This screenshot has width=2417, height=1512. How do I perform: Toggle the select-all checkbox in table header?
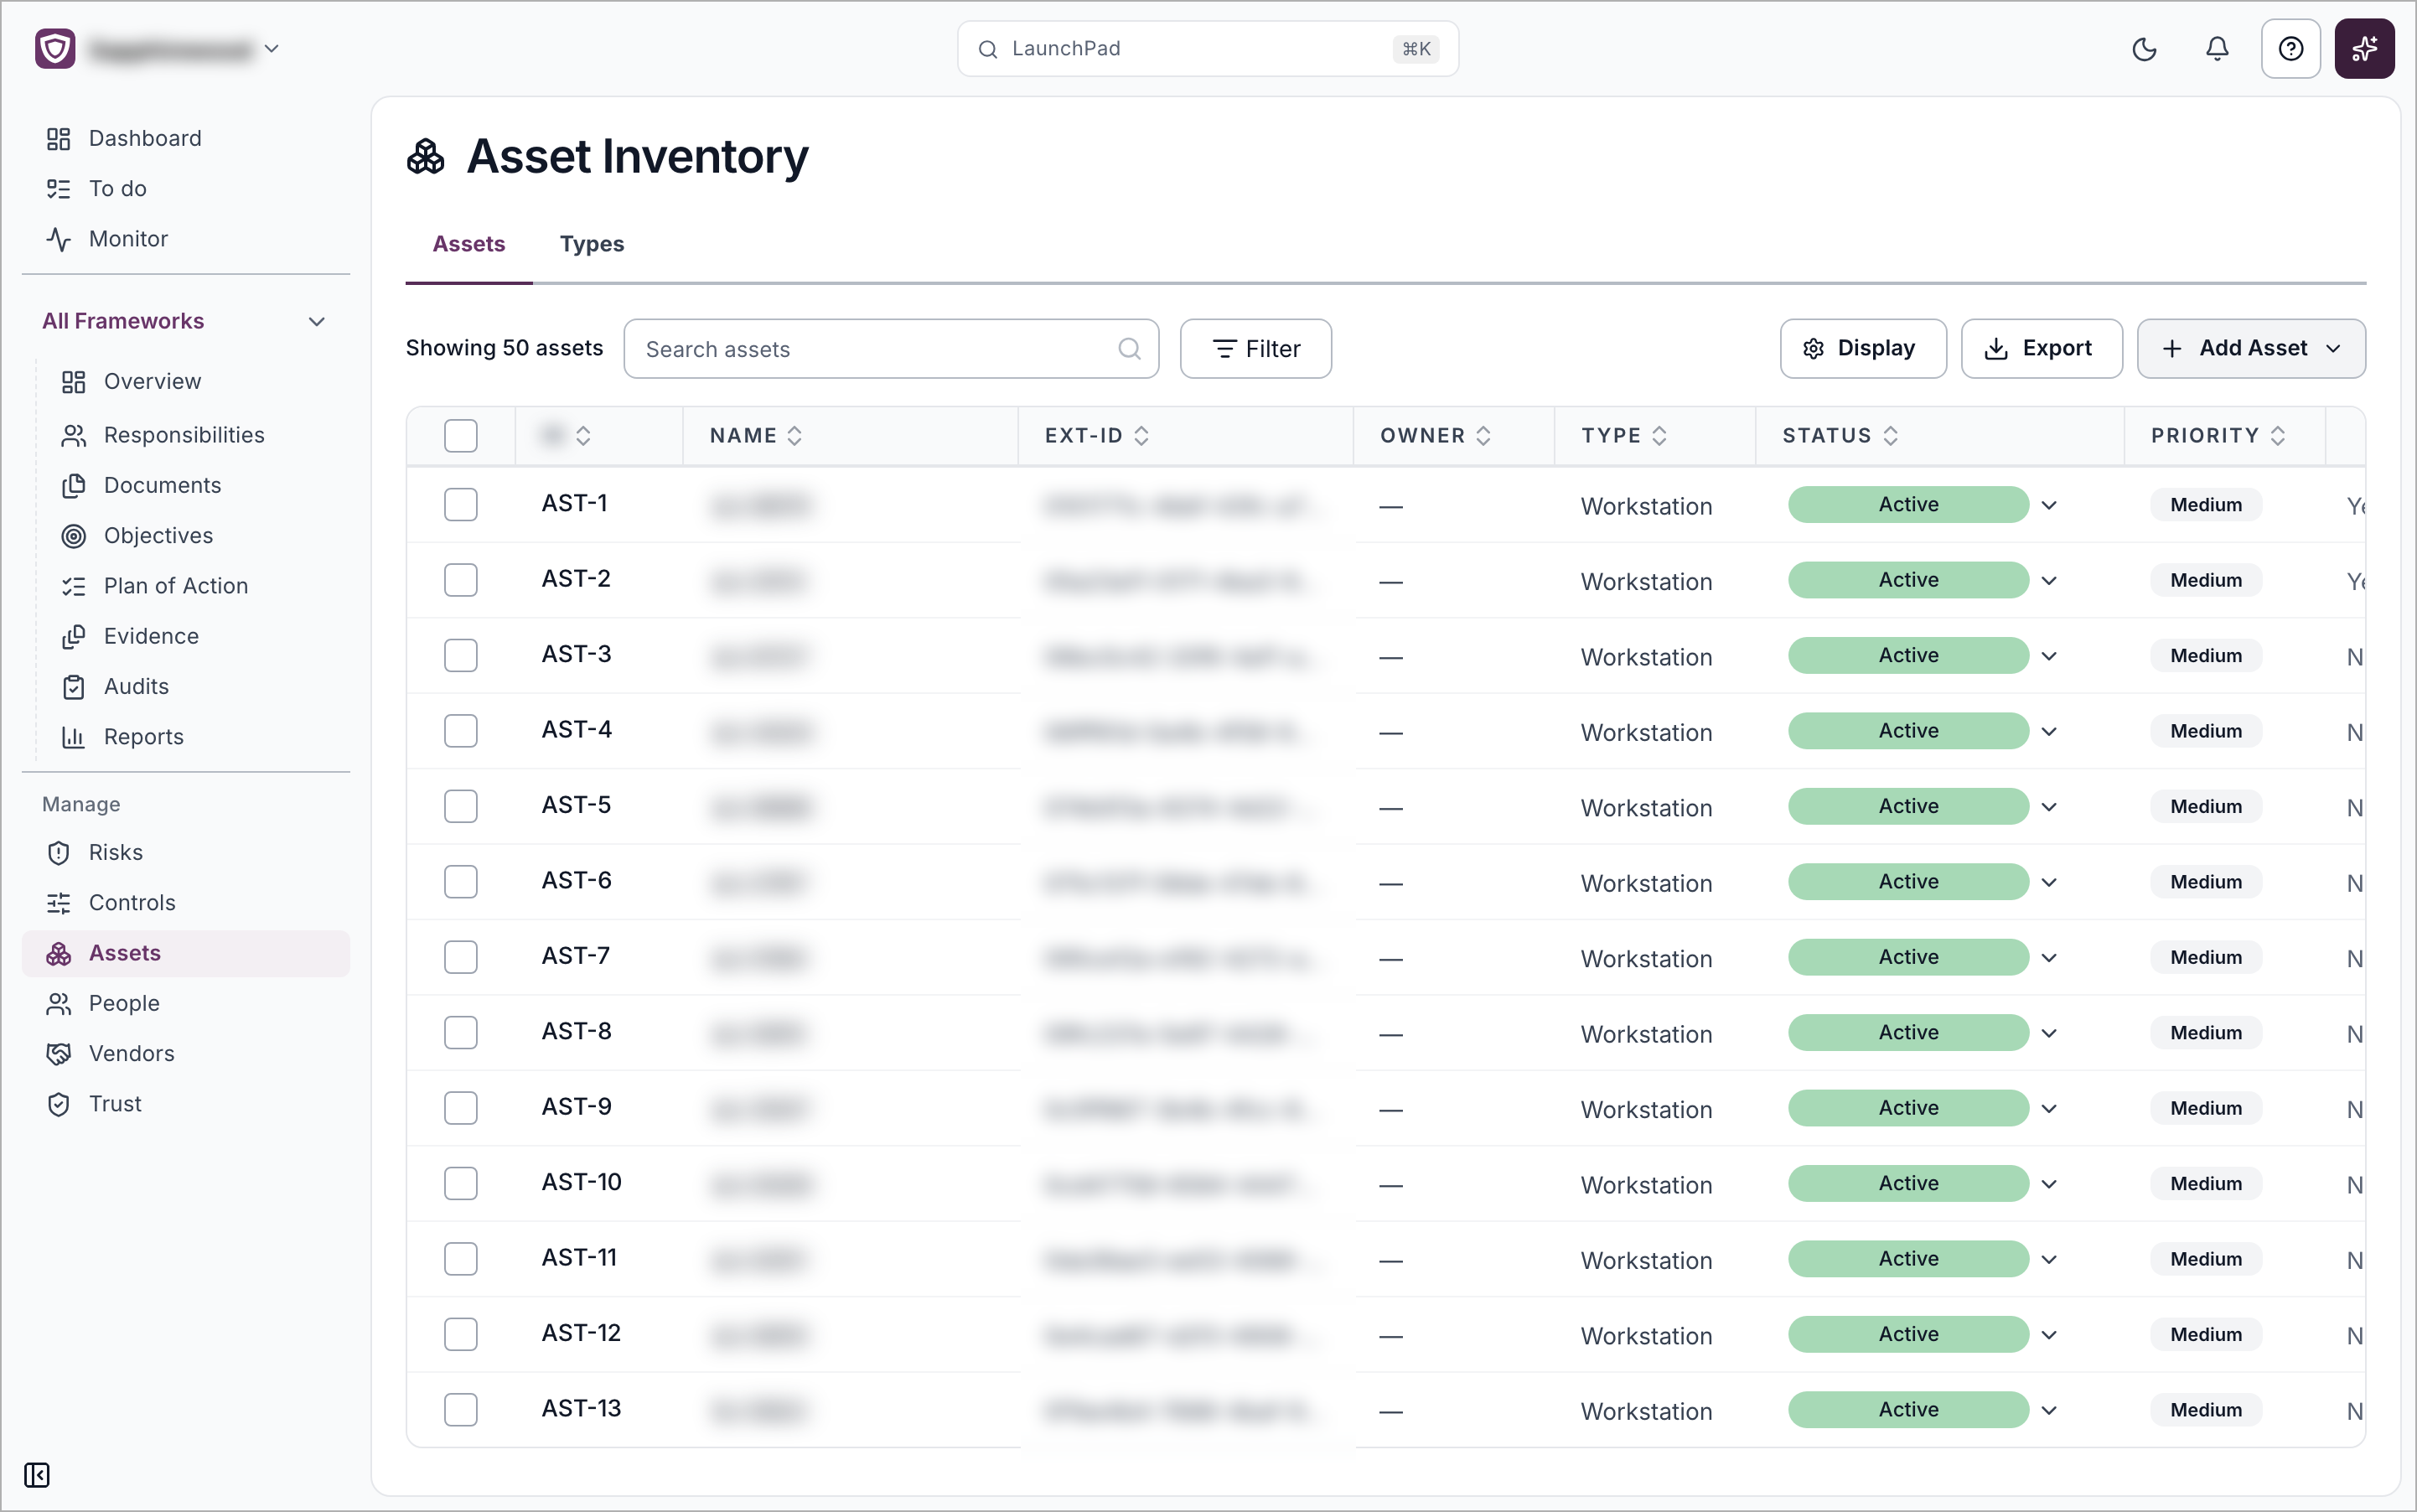(x=460, y=436)
